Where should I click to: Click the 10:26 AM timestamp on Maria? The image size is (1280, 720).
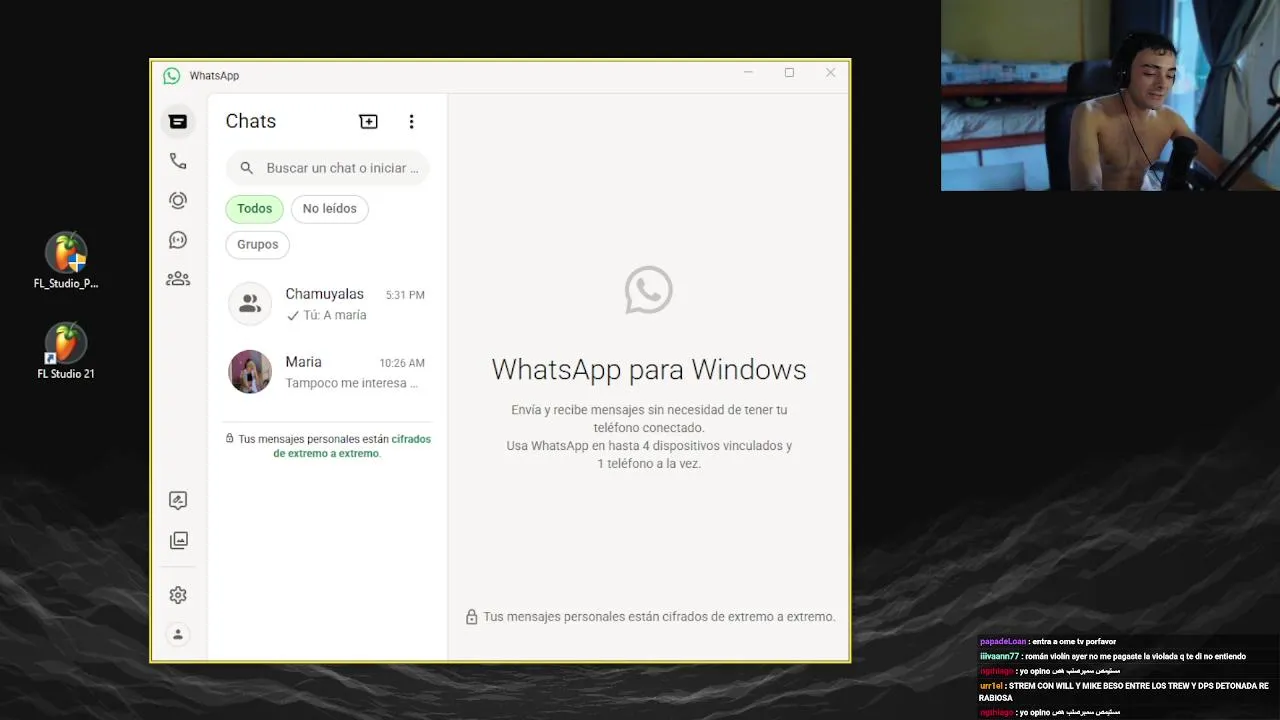tap(402, 363)
